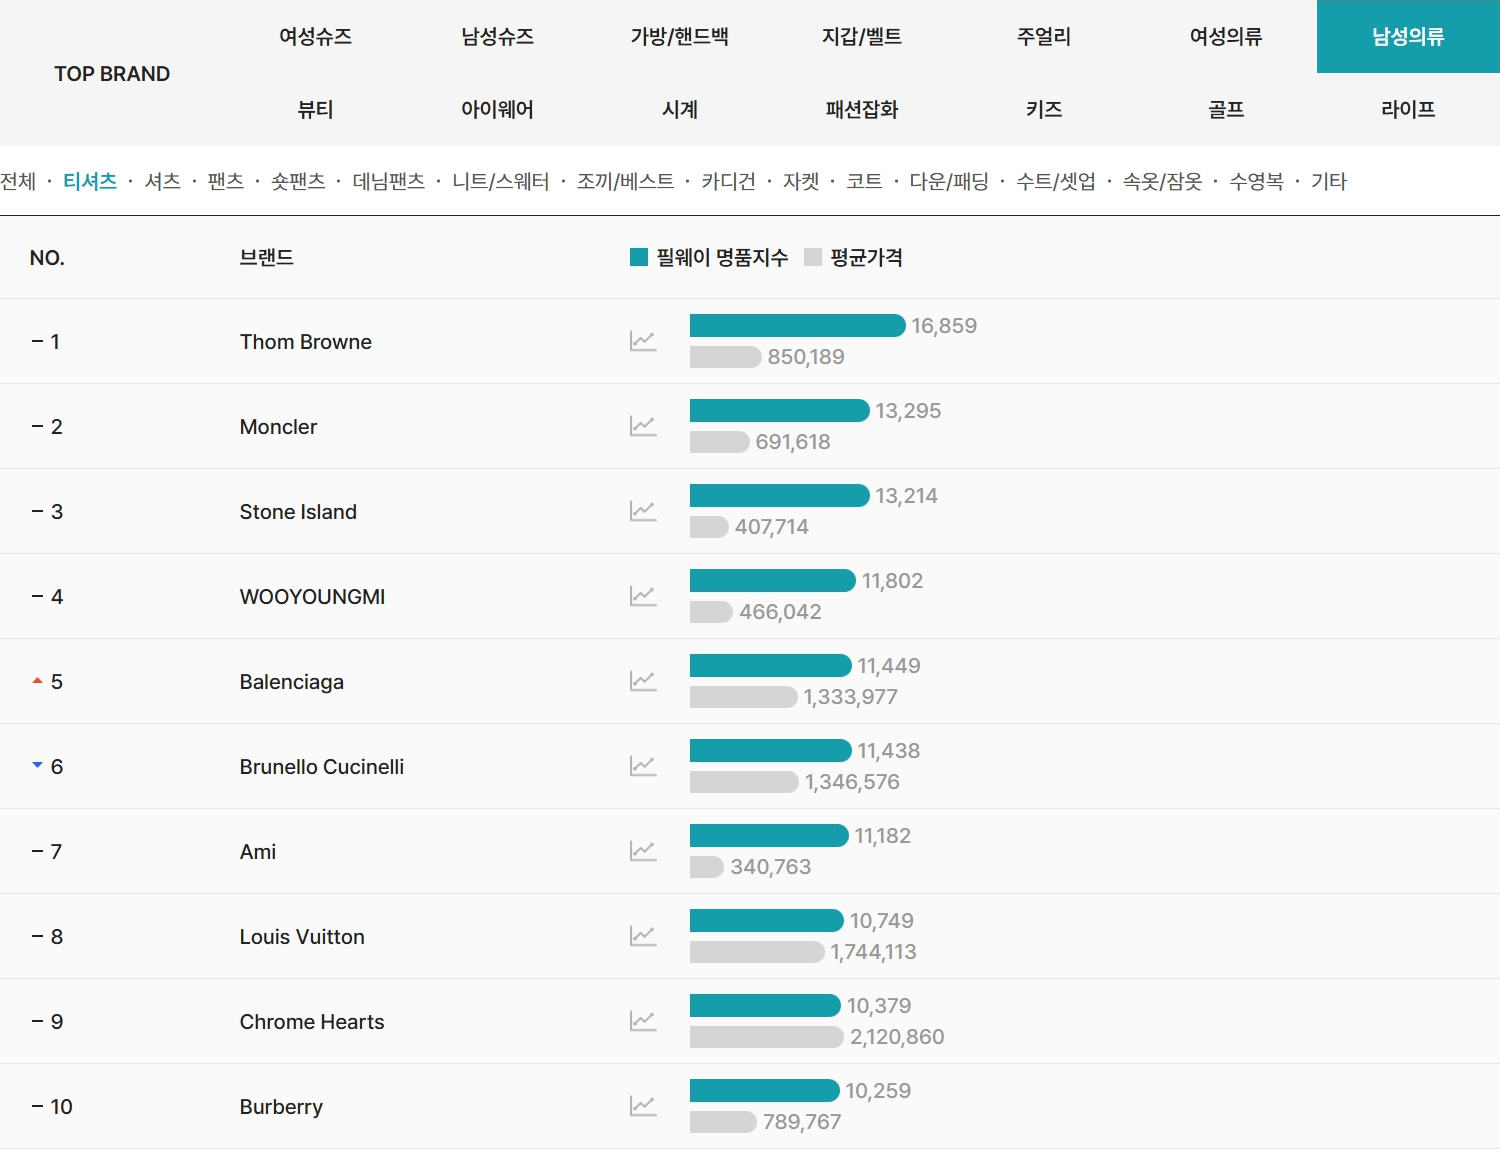Switch to 여성슈즈 category tab
1500x1149 pixels.
pyautogui.click(x=315, y=37)
